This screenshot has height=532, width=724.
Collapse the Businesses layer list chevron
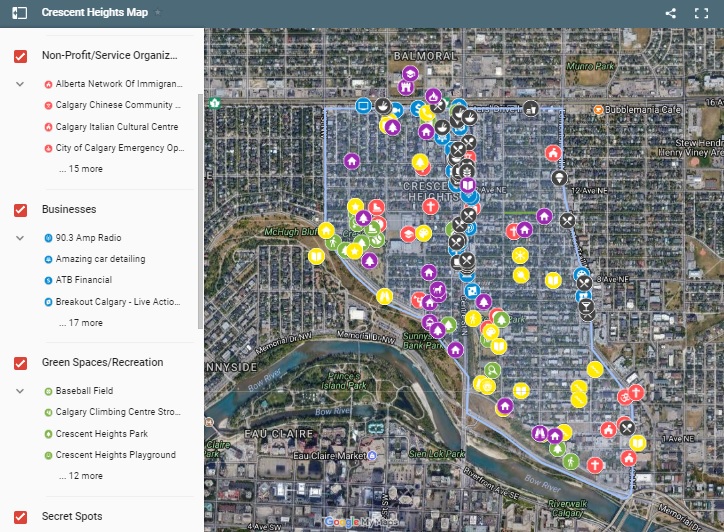tap(20, 238)
